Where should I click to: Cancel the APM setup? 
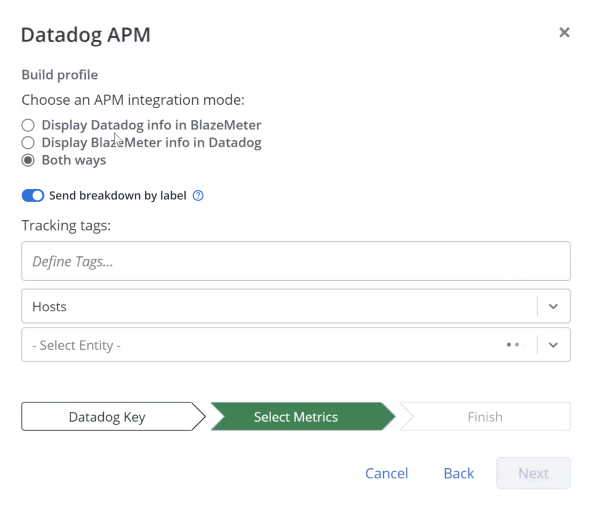(x=387, y=473)
